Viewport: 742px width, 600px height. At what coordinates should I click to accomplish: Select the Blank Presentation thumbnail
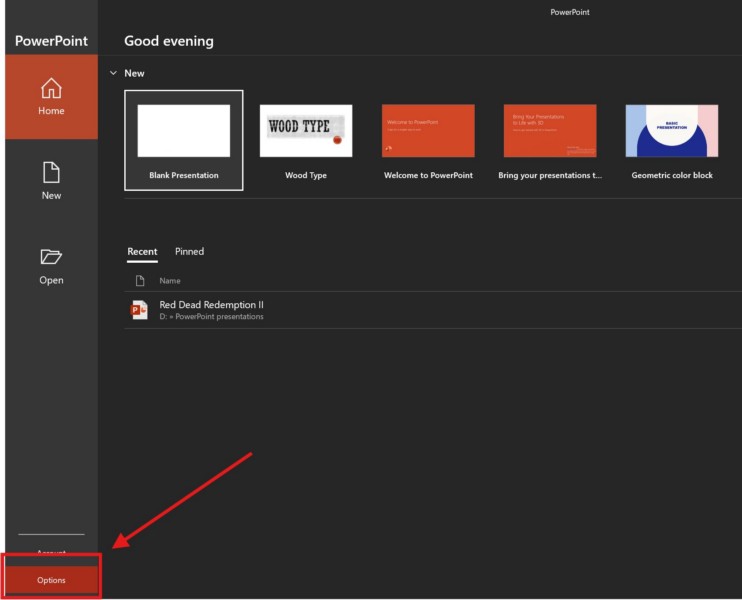(x=184, y=131)
